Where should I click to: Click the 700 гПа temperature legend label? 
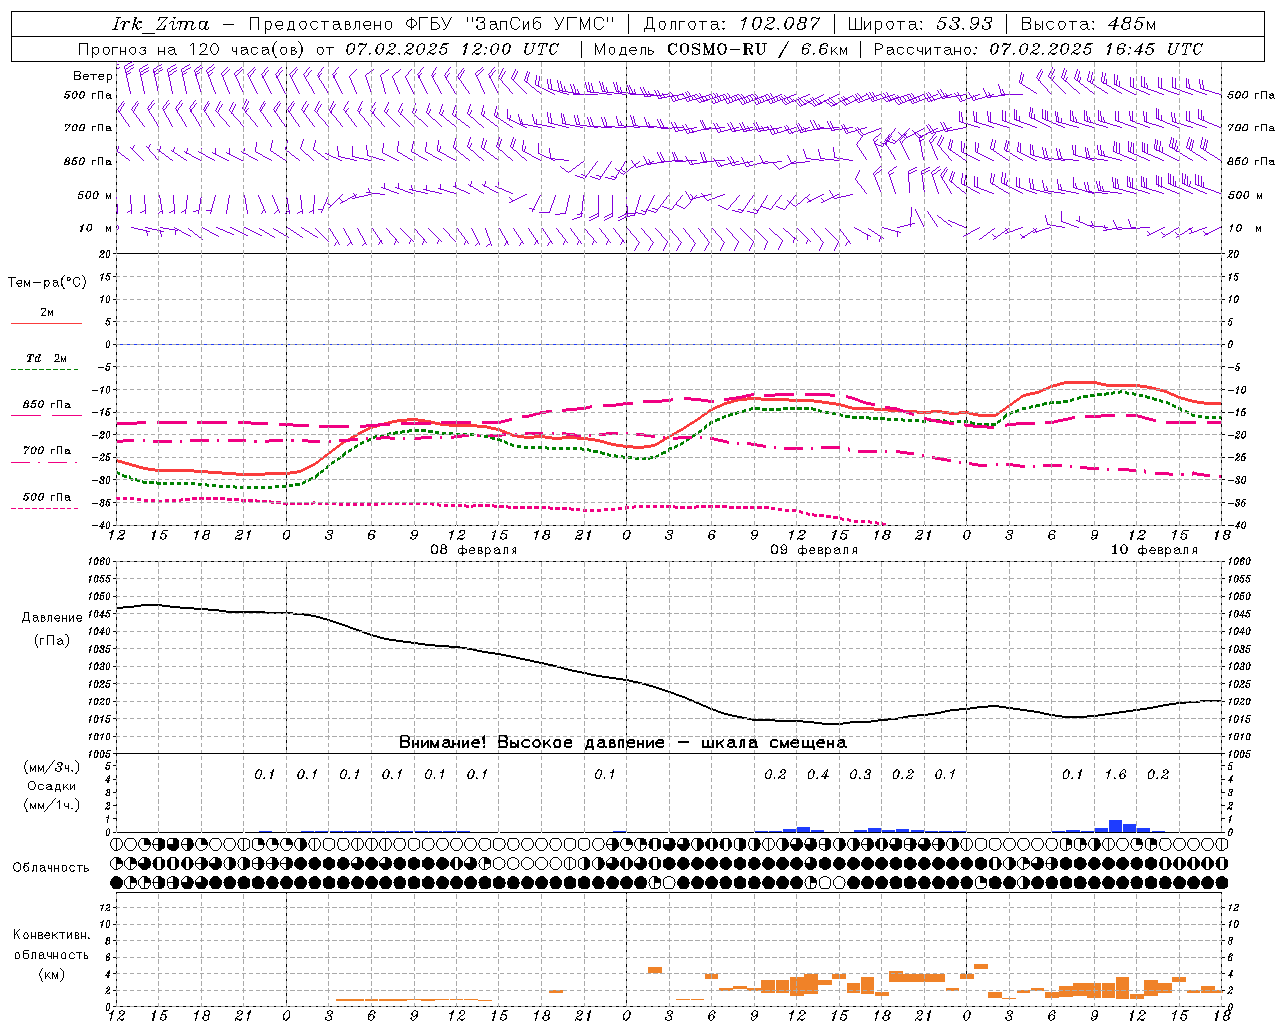(47, 451)
